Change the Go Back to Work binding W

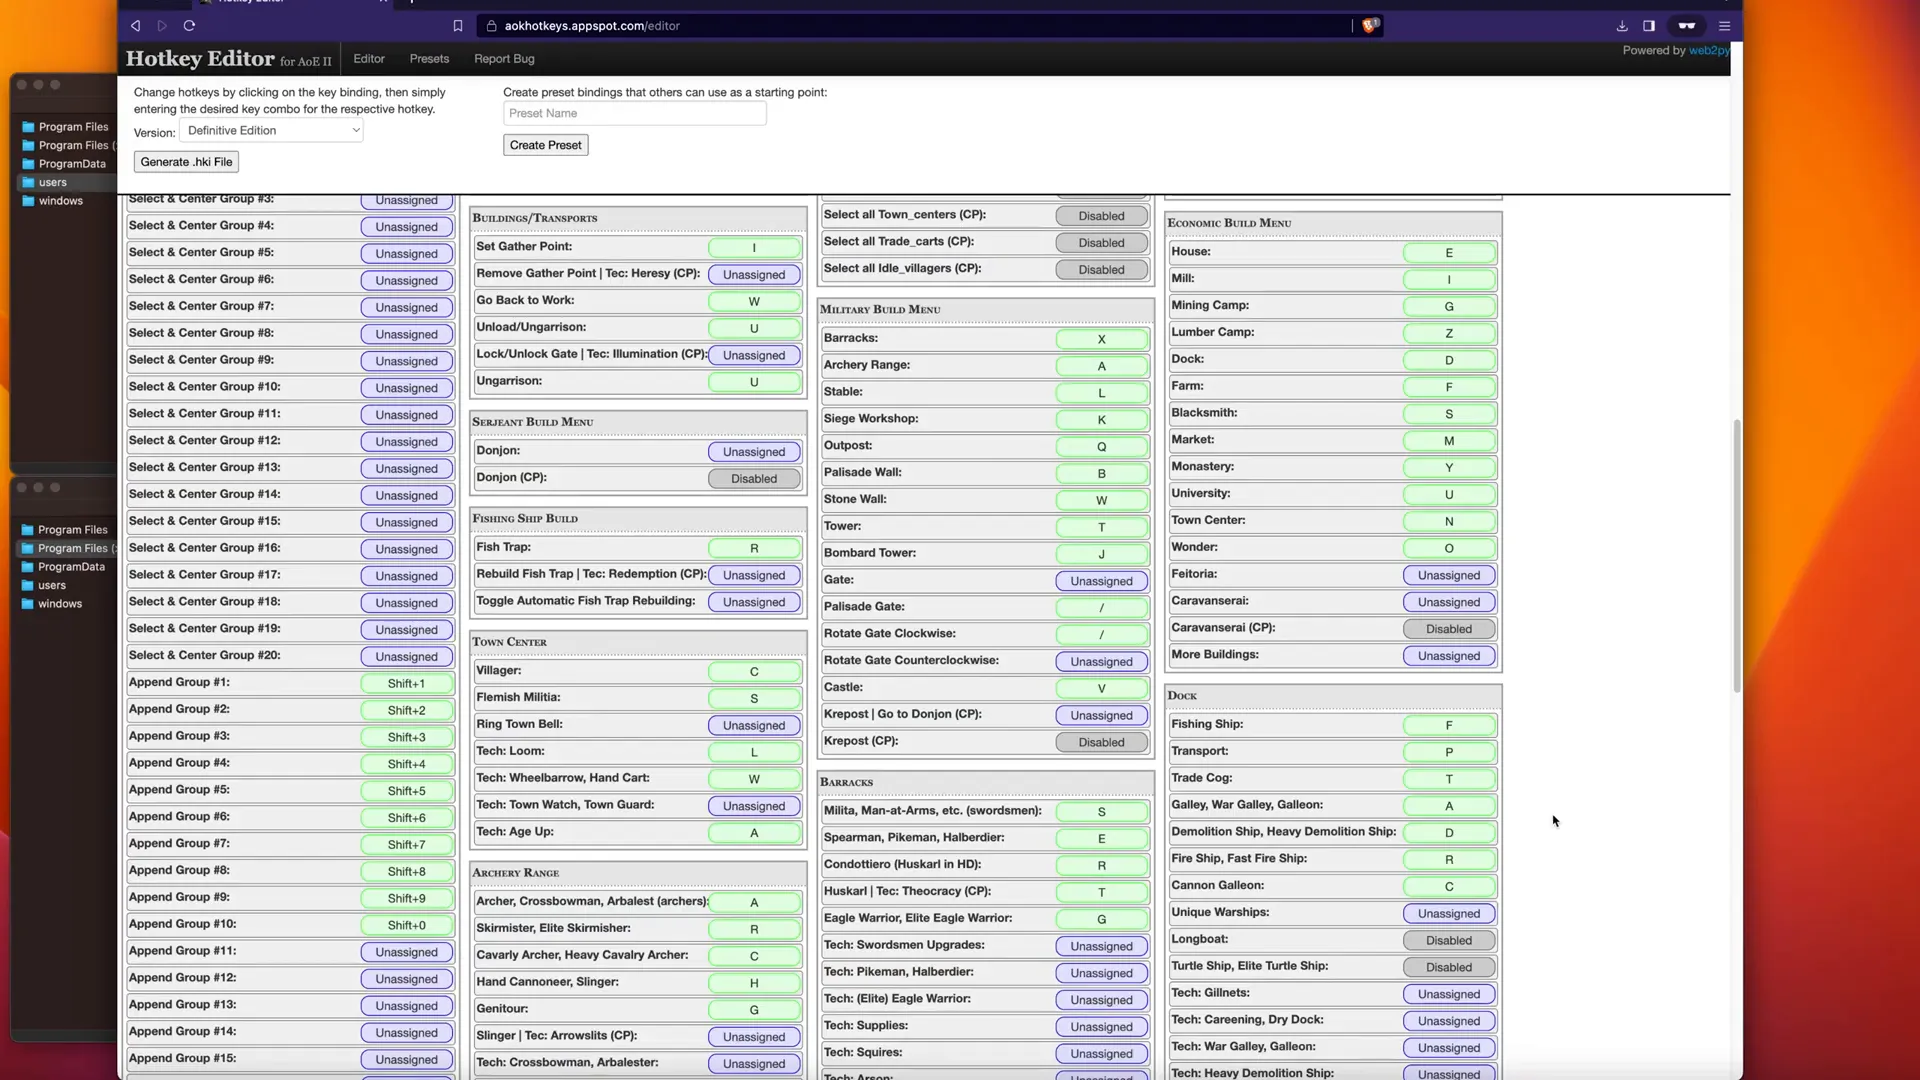click(754, 302)
